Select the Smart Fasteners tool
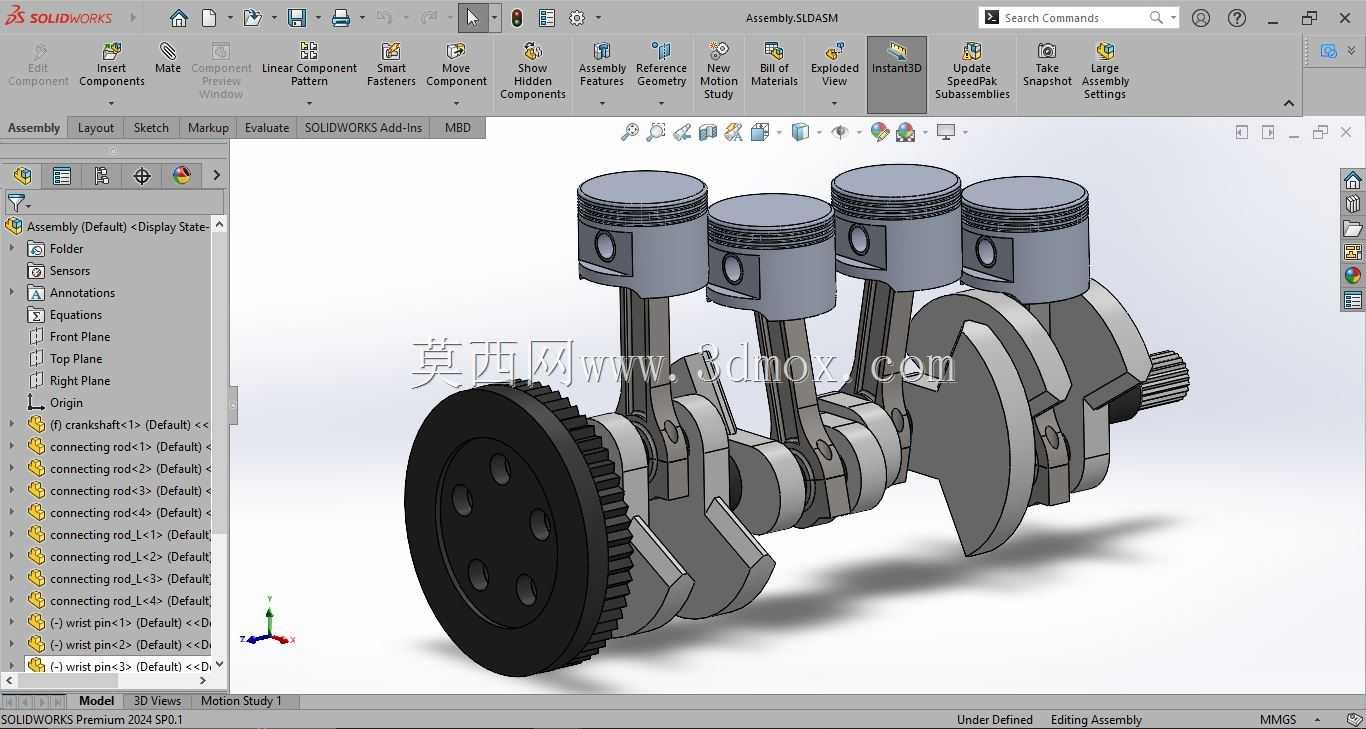1366x729 pixels. click(x=391, y=65)
